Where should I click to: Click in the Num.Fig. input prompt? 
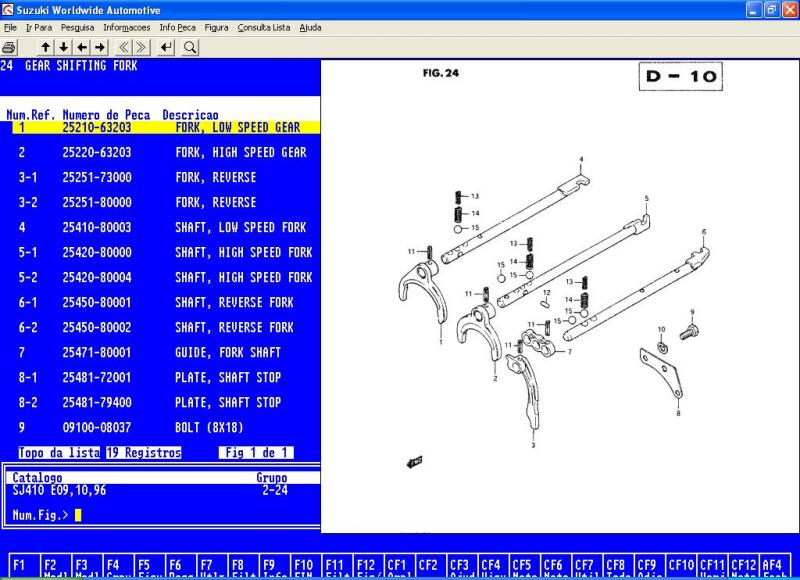click(x=78, y=515)
